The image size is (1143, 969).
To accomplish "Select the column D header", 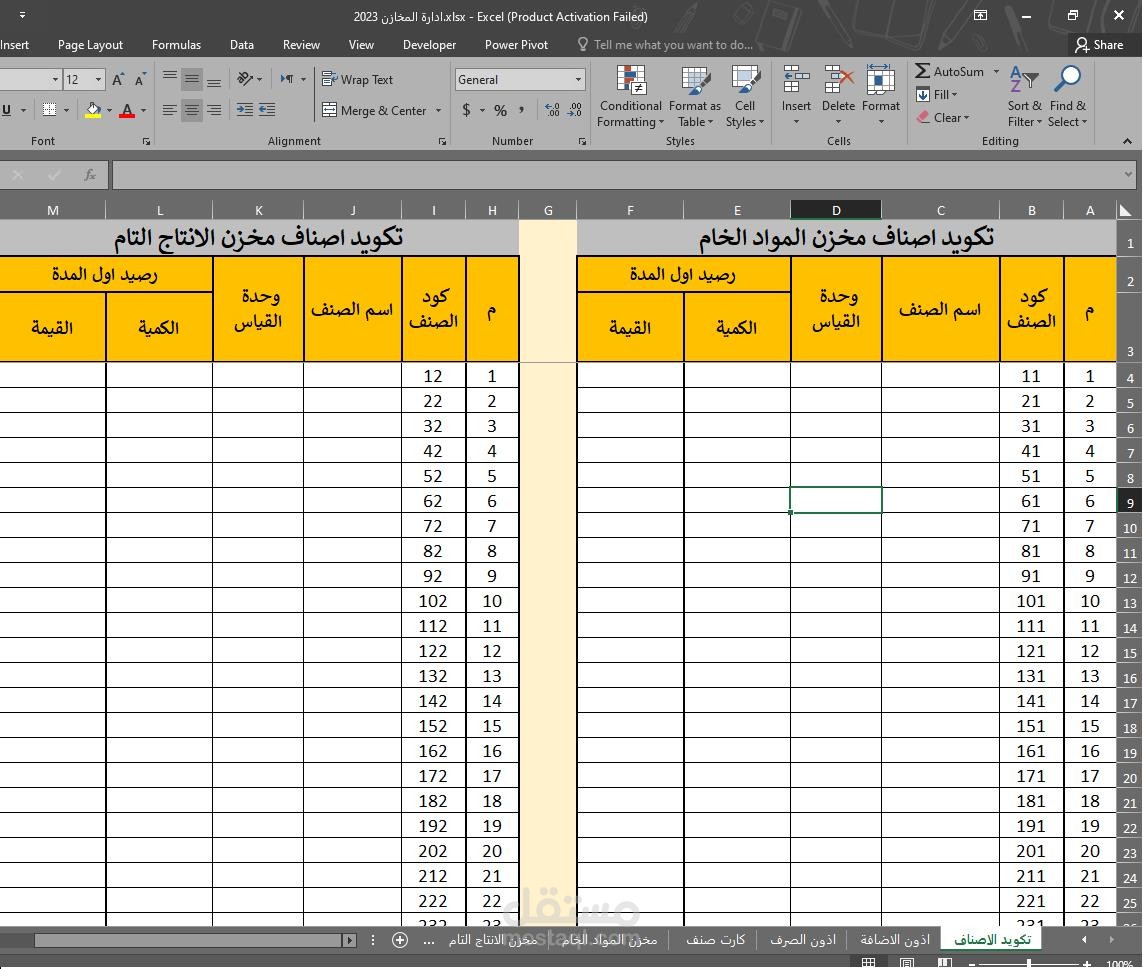I will point(836,211).
